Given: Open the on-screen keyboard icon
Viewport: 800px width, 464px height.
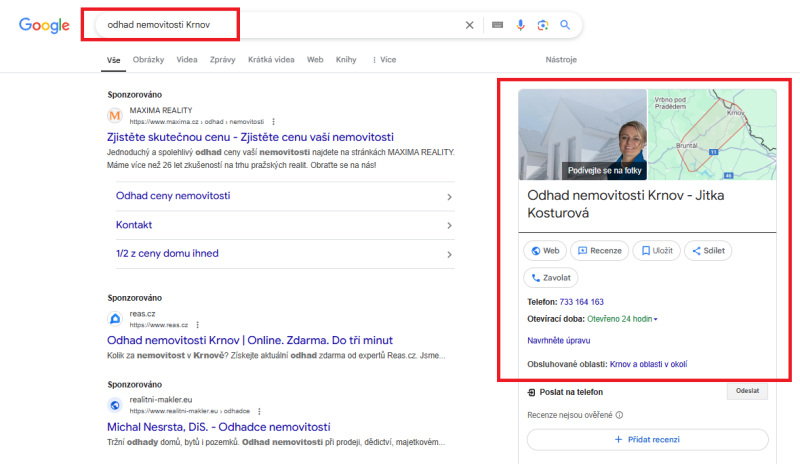Looking at the screenshot, I should coord(497,25).
